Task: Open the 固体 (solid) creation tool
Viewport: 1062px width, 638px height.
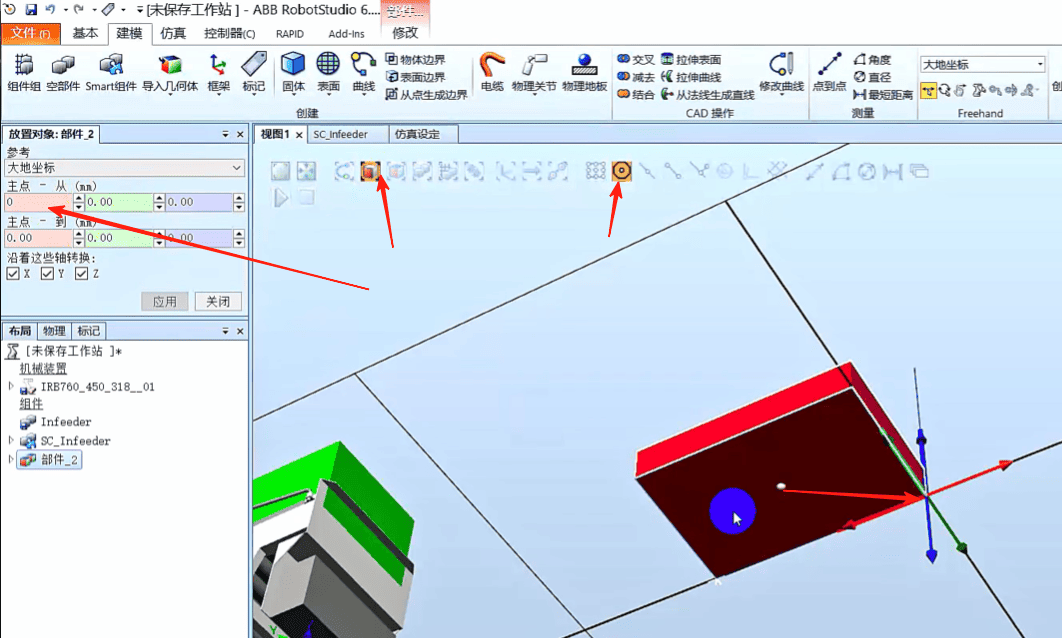Action: tap(293, 72)
